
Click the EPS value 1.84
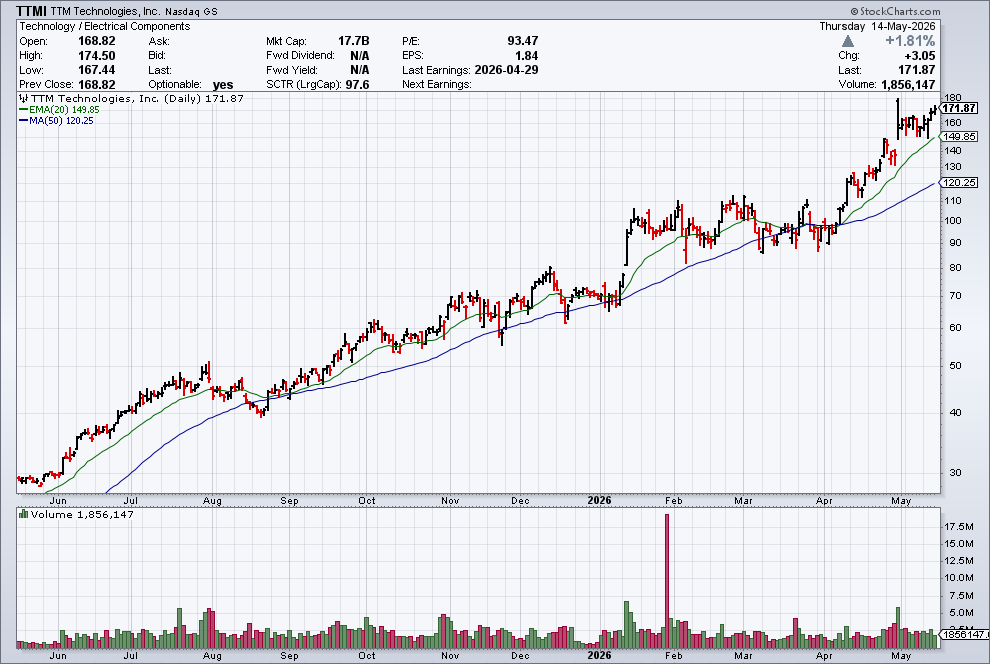[527, 56]
